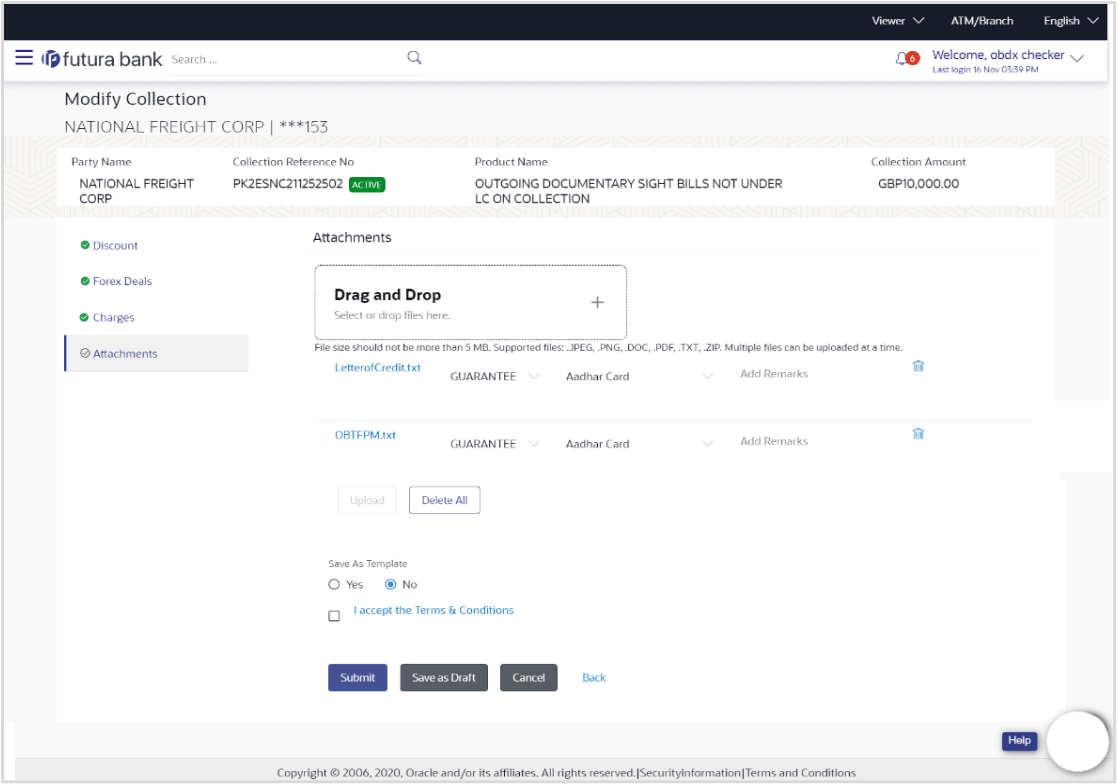Click the search magnifier icon
Image resolution: width=1117 pixels, height=784 pixels.
[x=414, y=58]
